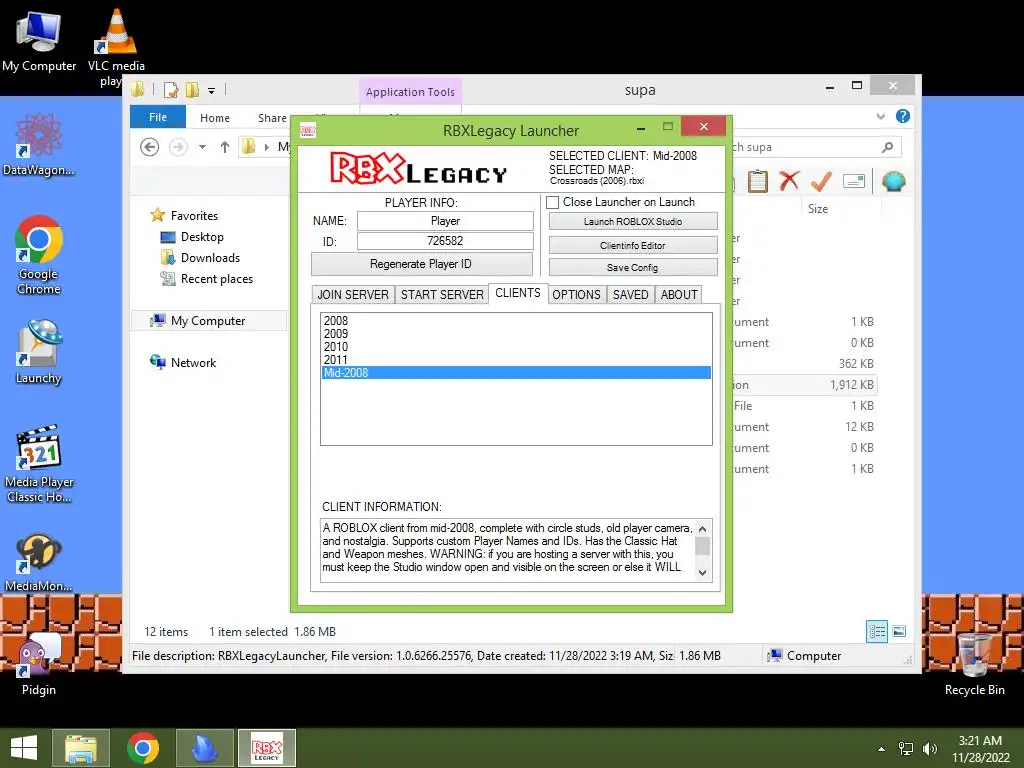Select the 2009 client
This screenshot has height=768, width=1024.
point(516,334)
